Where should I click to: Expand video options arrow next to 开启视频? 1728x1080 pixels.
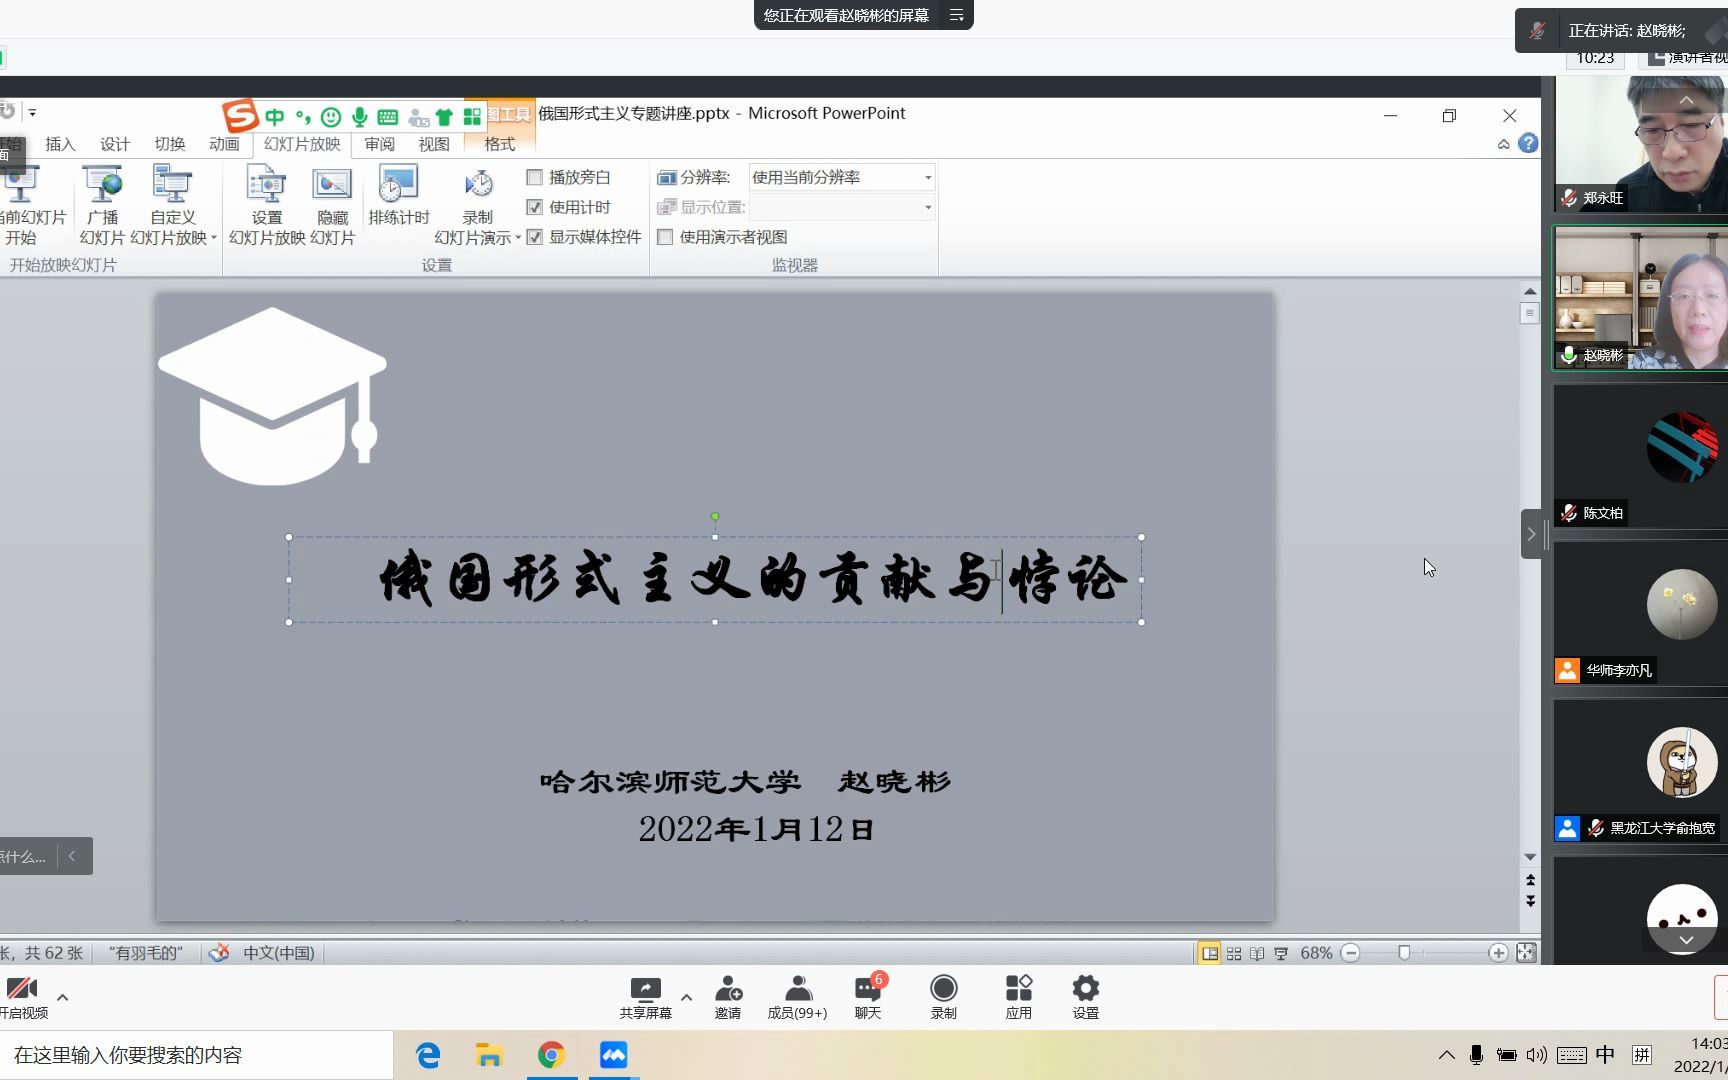pyautogui.click(x=63, y=997)
